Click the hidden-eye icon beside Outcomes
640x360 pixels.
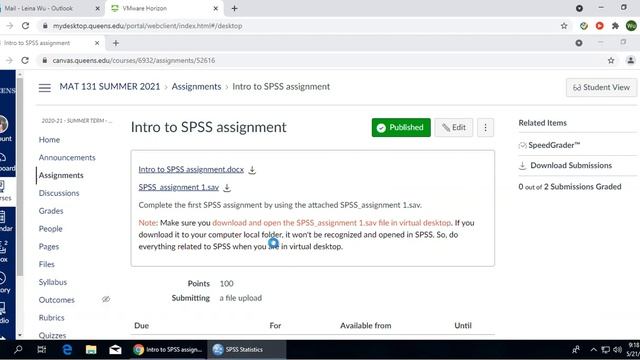coord(106,300)
